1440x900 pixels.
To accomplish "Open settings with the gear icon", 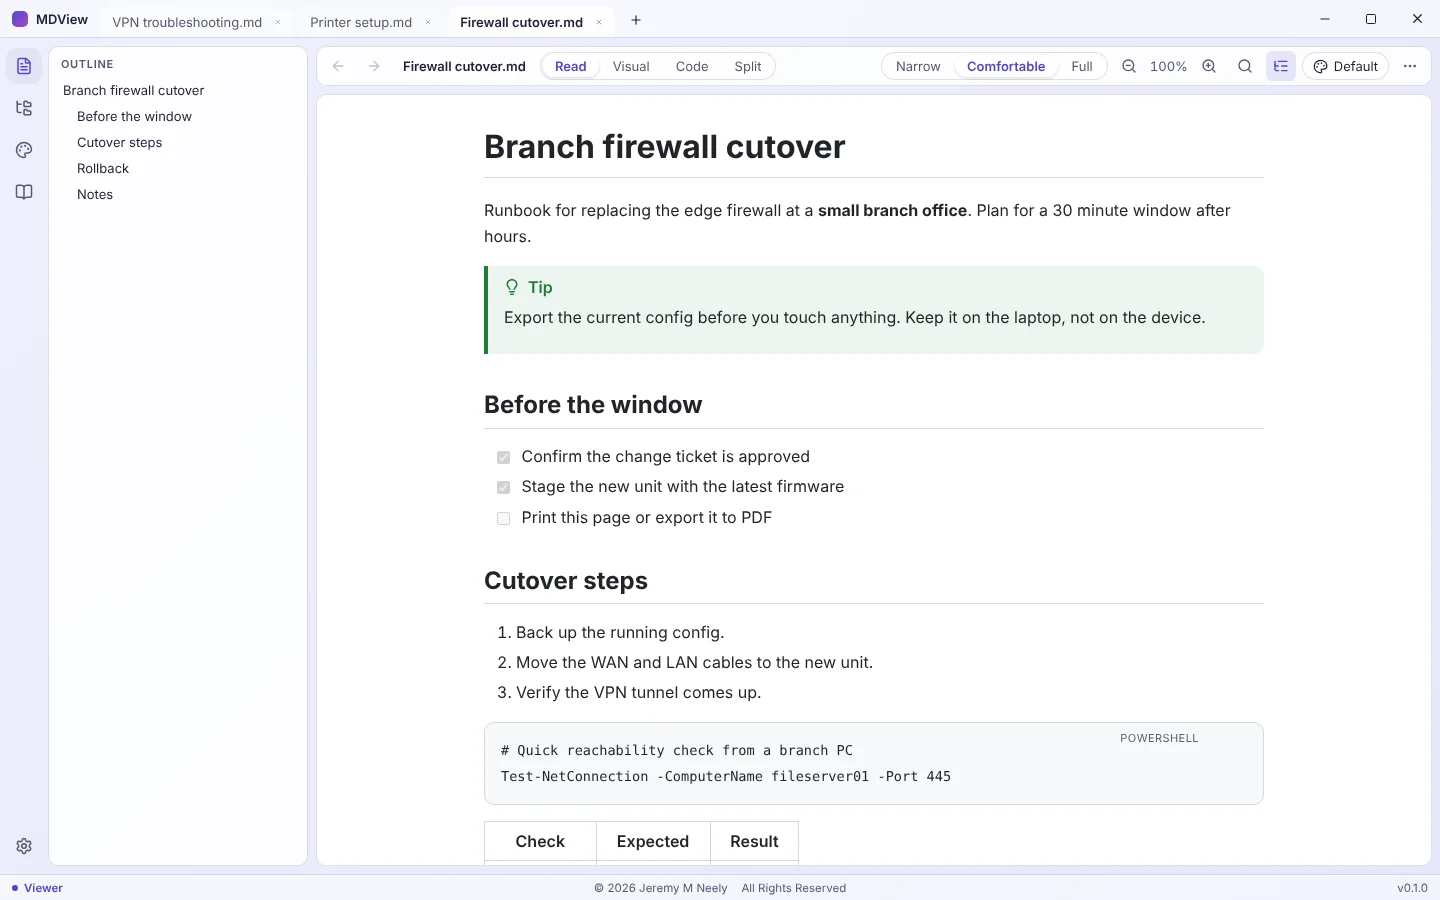I will pyautogui.click(x=24, y=846).
